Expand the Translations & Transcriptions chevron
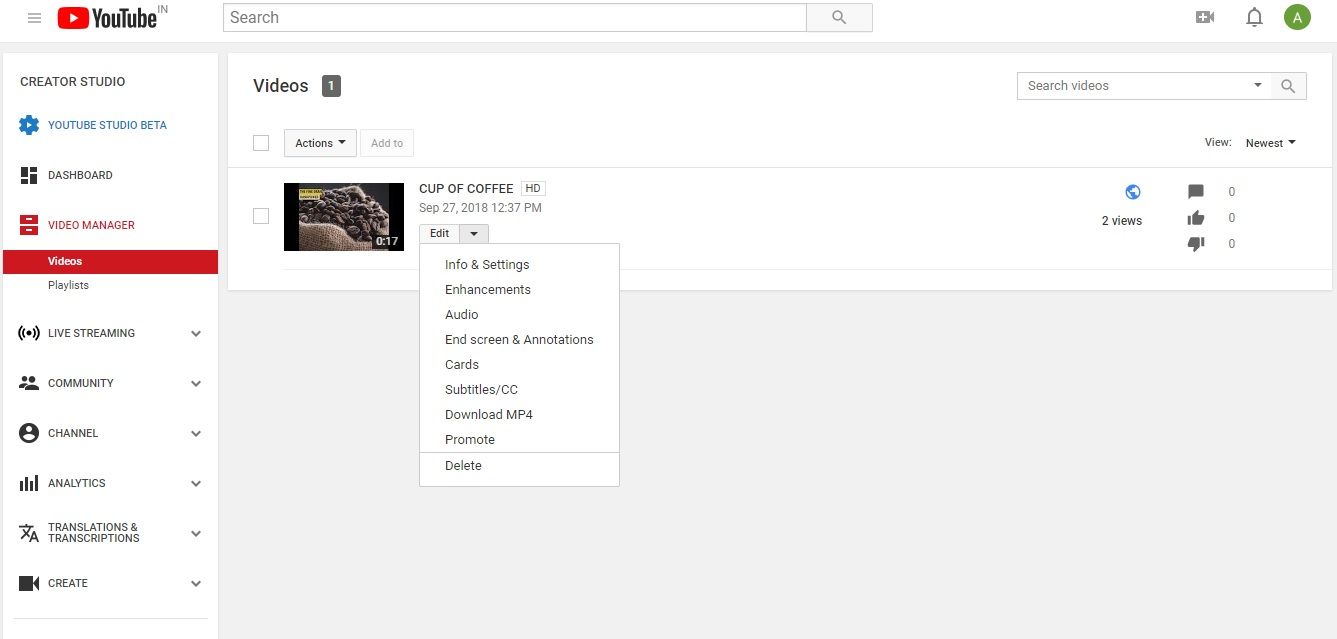 [x=196, y=534]
